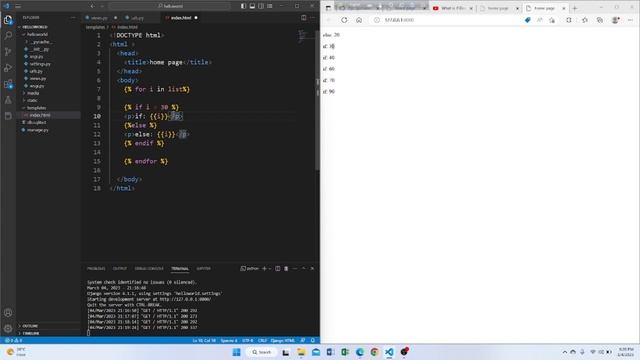
Task: Open the Extensions view
Action: point(8,84)
